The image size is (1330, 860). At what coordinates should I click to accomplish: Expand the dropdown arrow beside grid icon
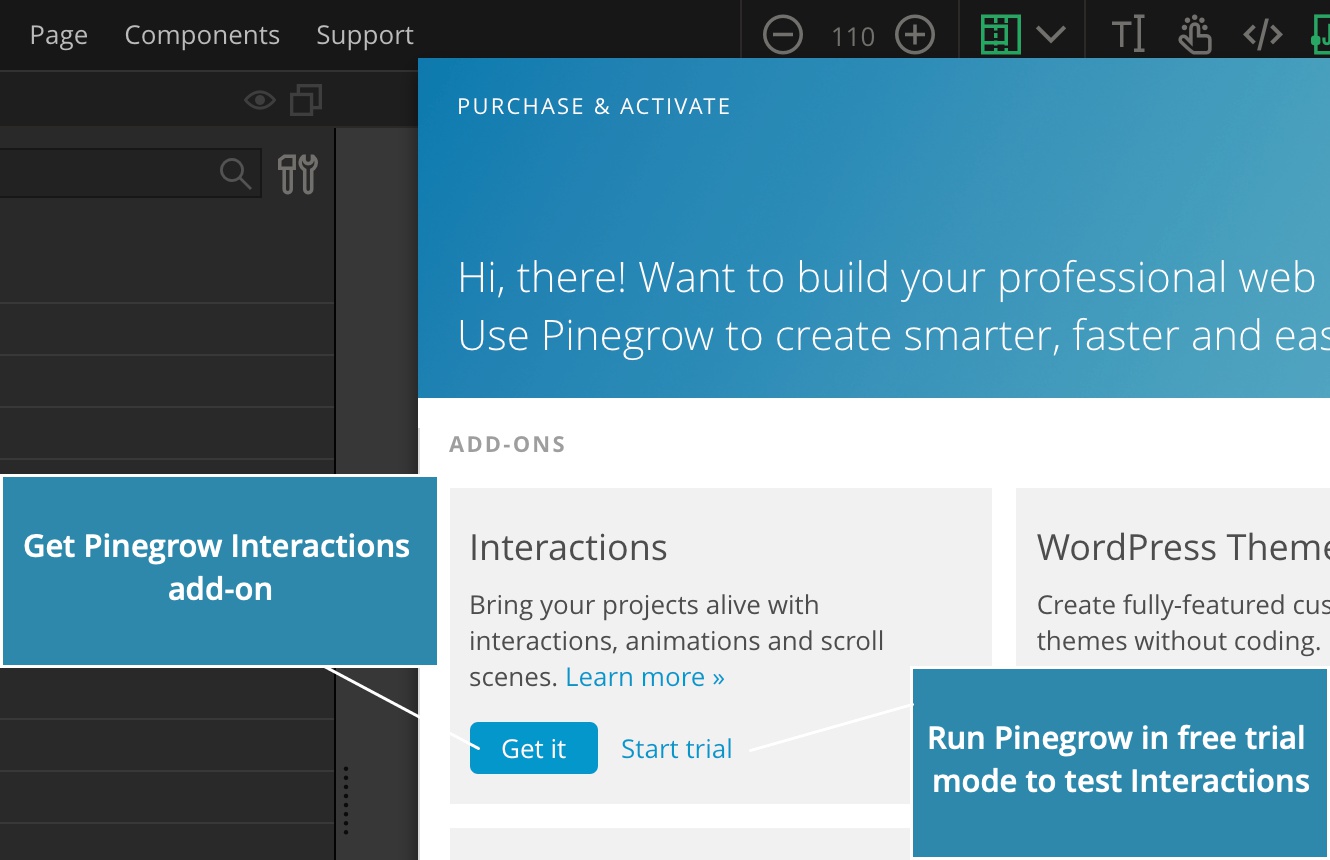click(1050, 35)
